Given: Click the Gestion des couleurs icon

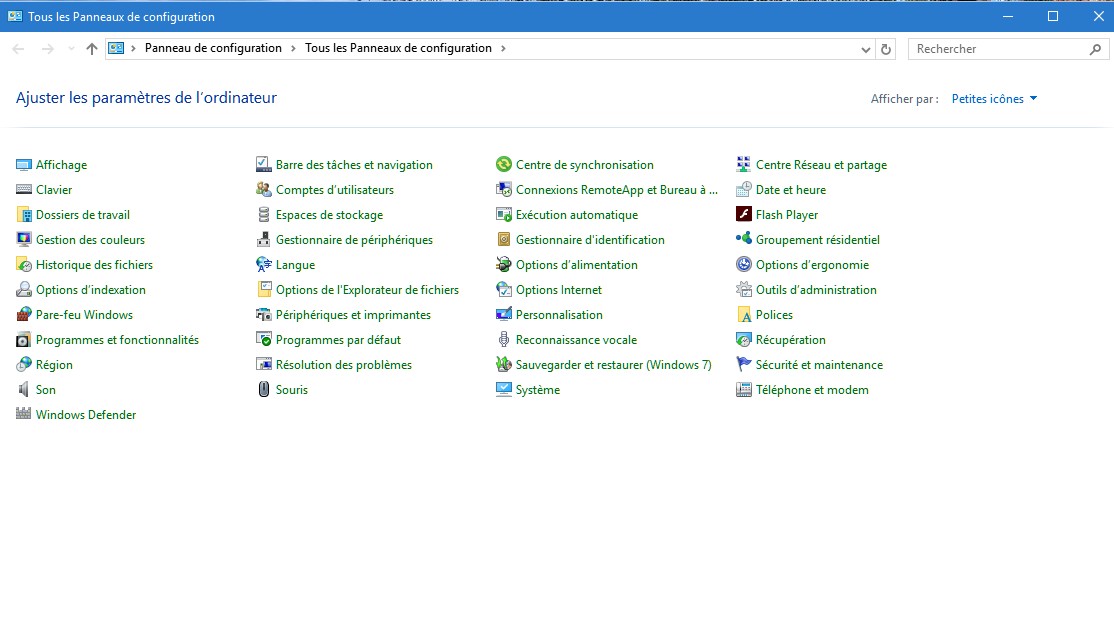Looking at the screenshot, I should [x=23, y=239].
